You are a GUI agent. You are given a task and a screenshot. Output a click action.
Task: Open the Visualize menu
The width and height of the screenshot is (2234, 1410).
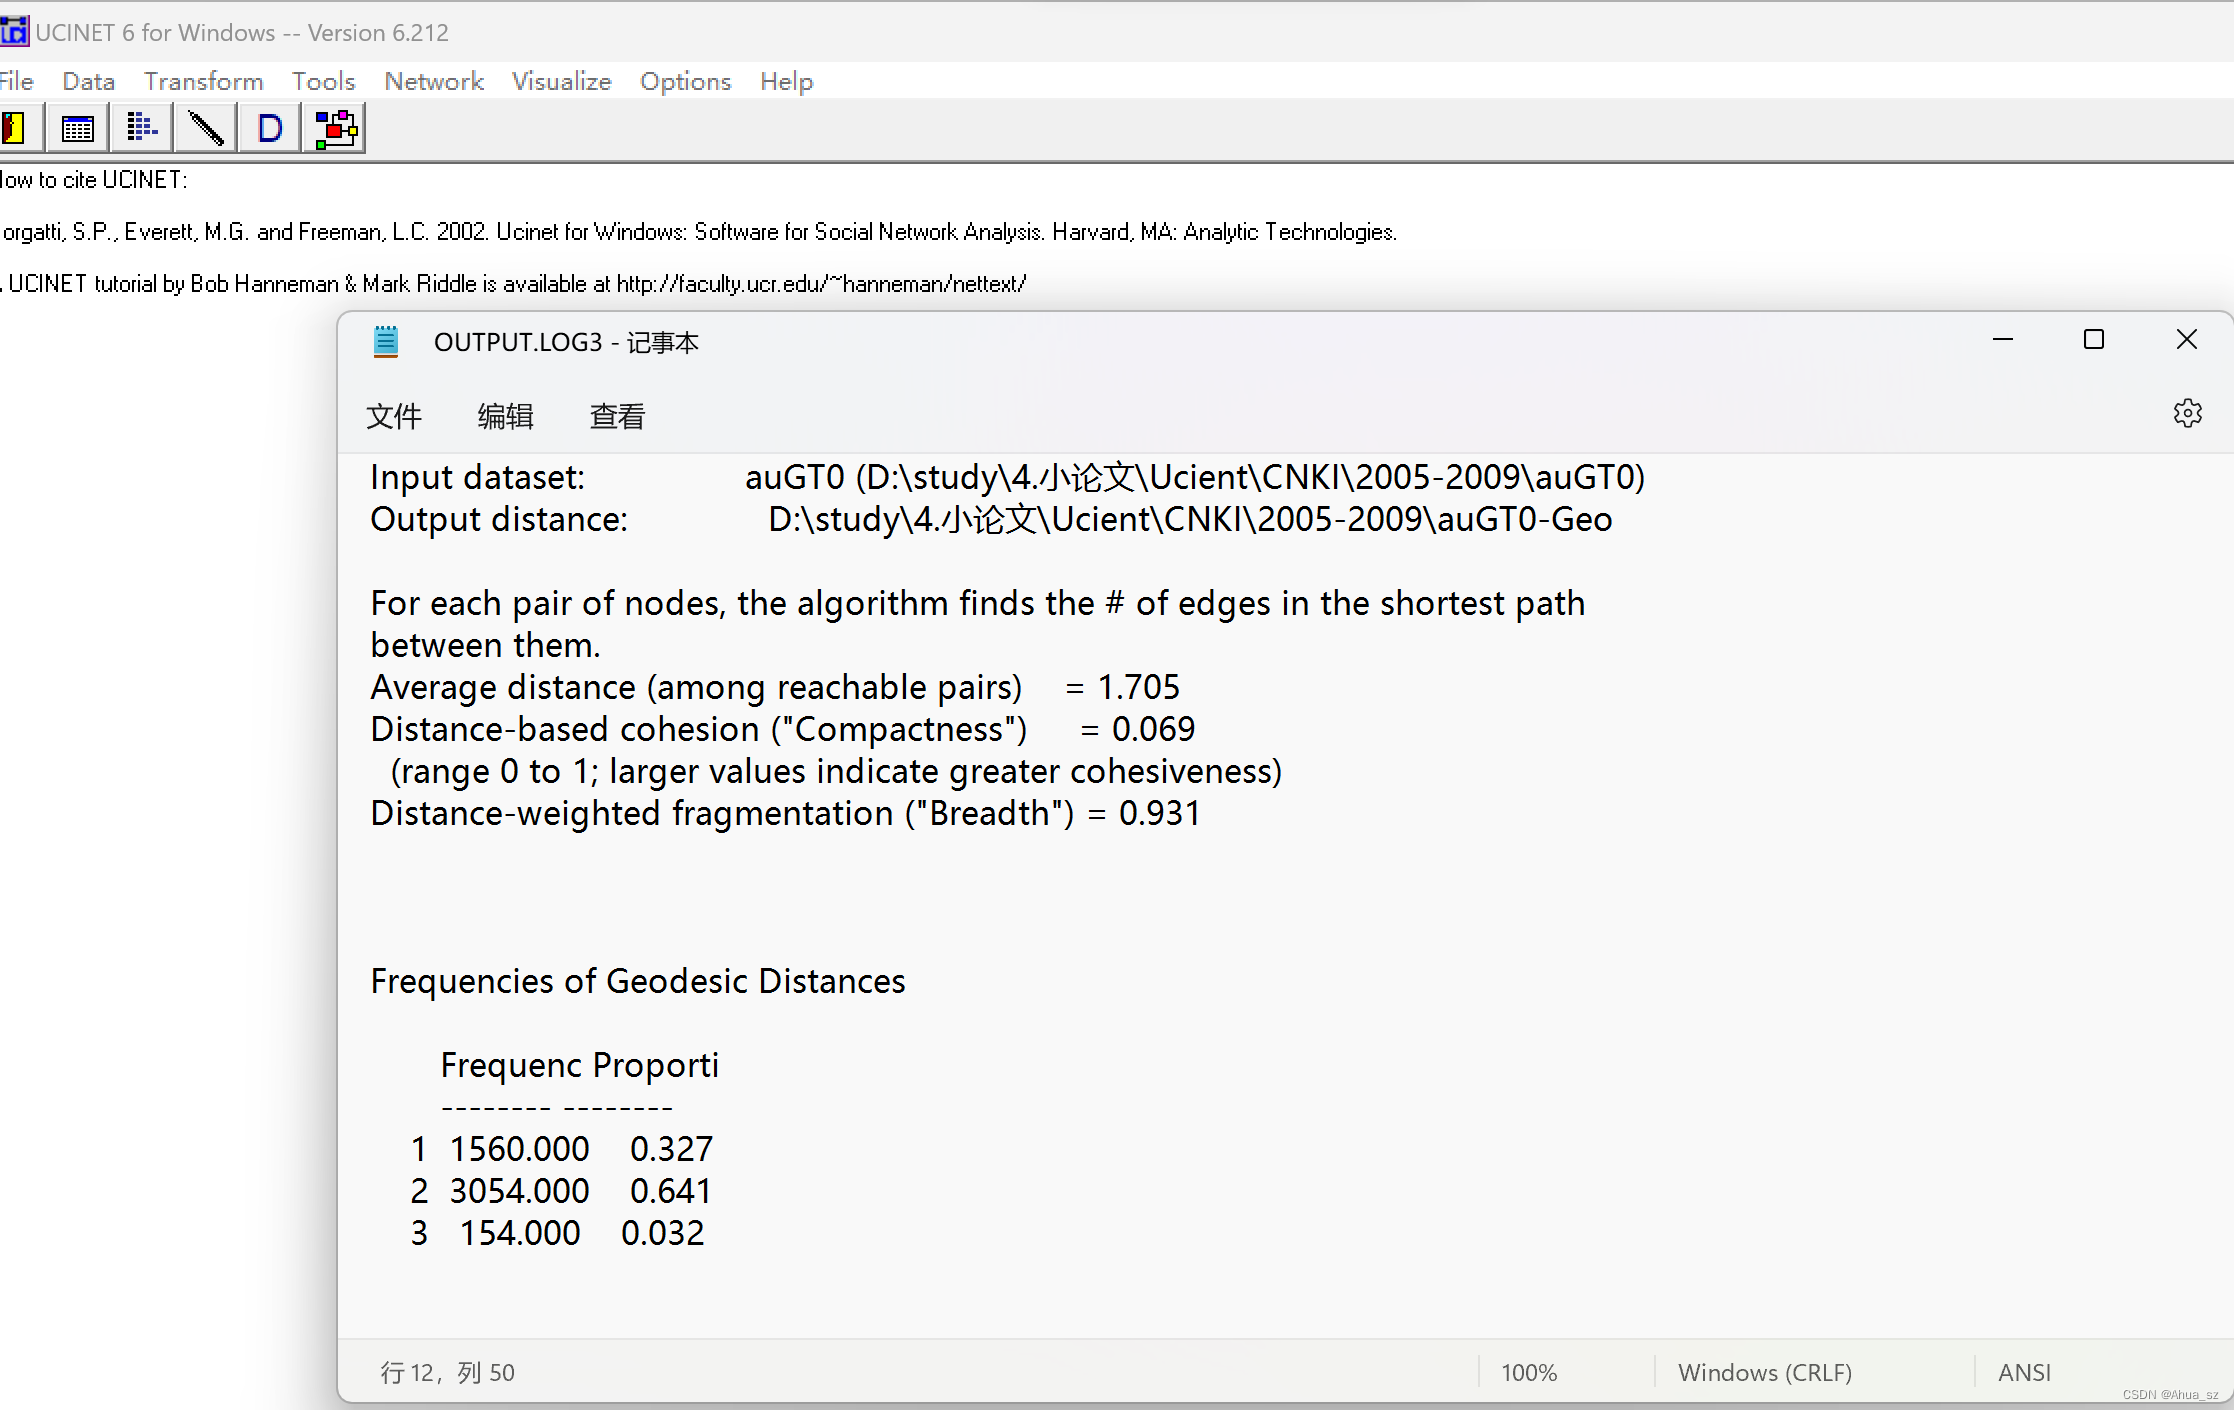click(561, 81)
